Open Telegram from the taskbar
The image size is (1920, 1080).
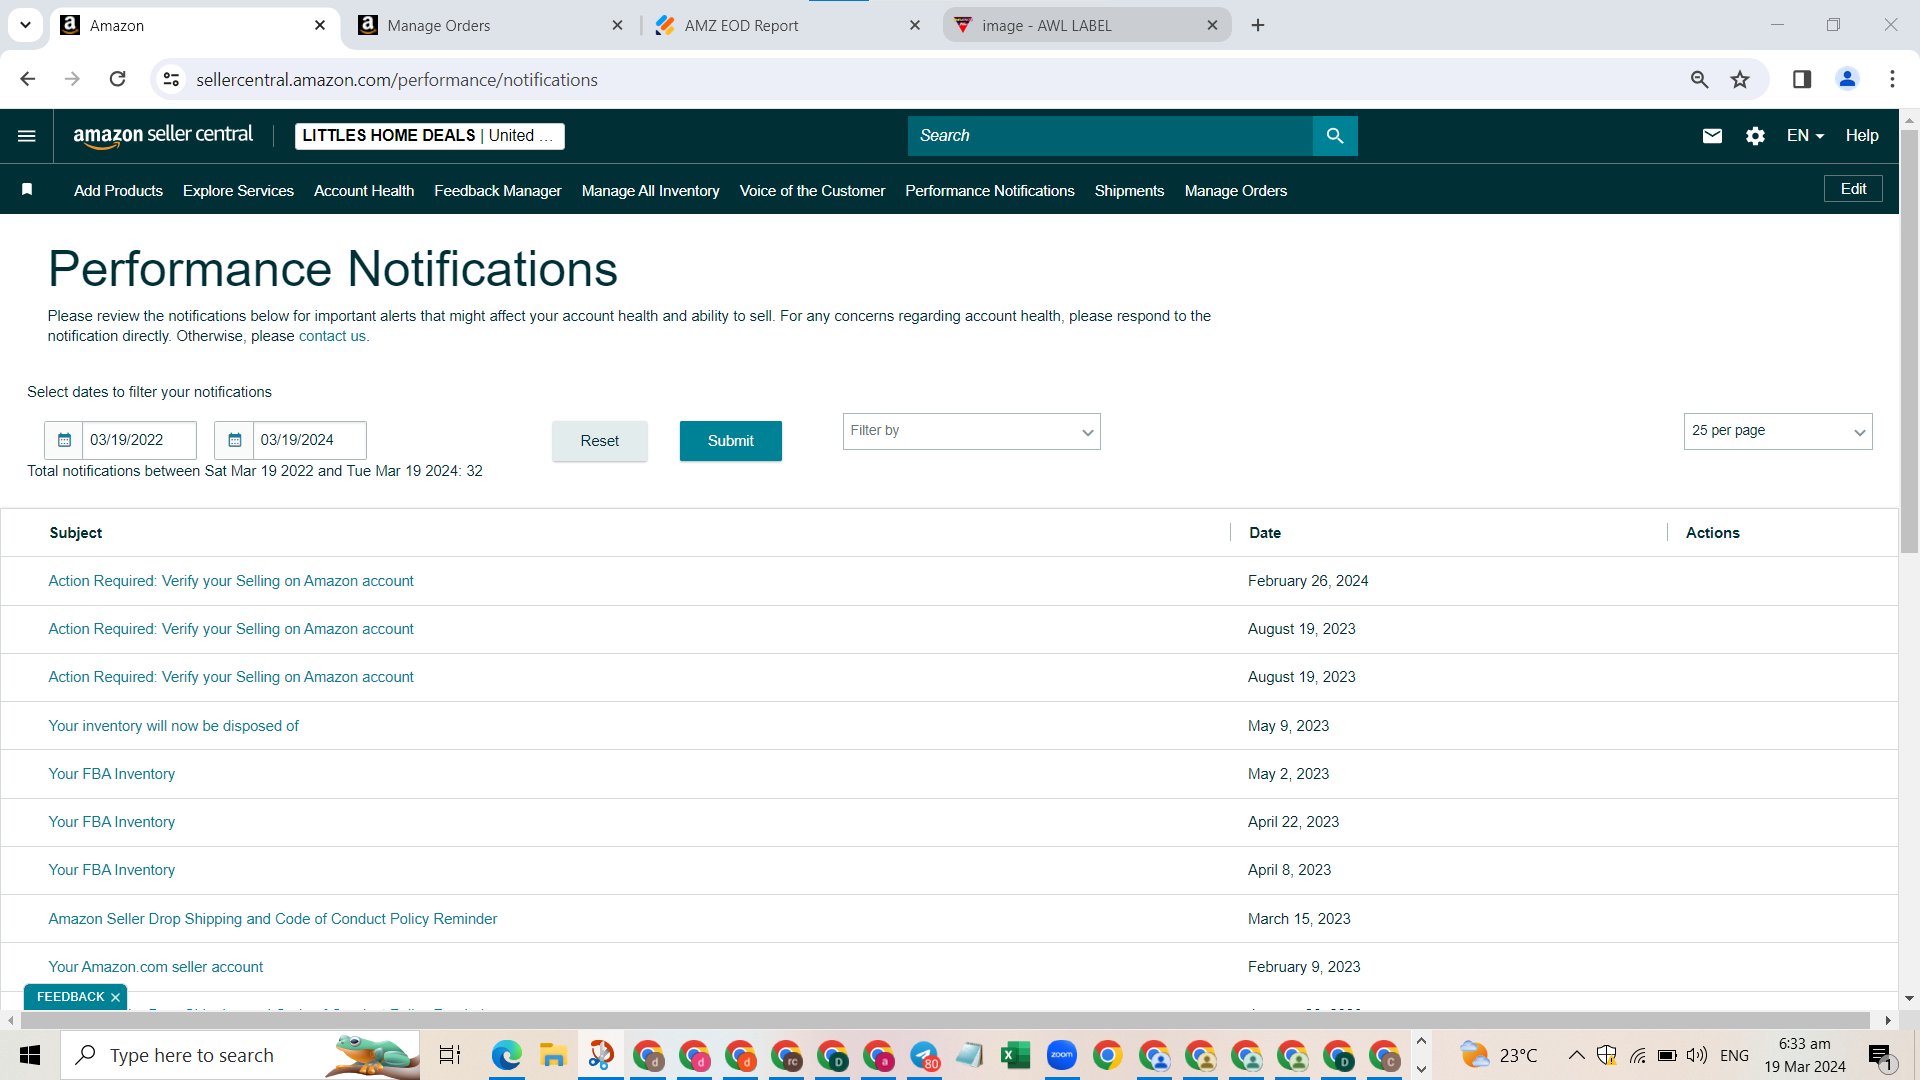[924, 1055]
